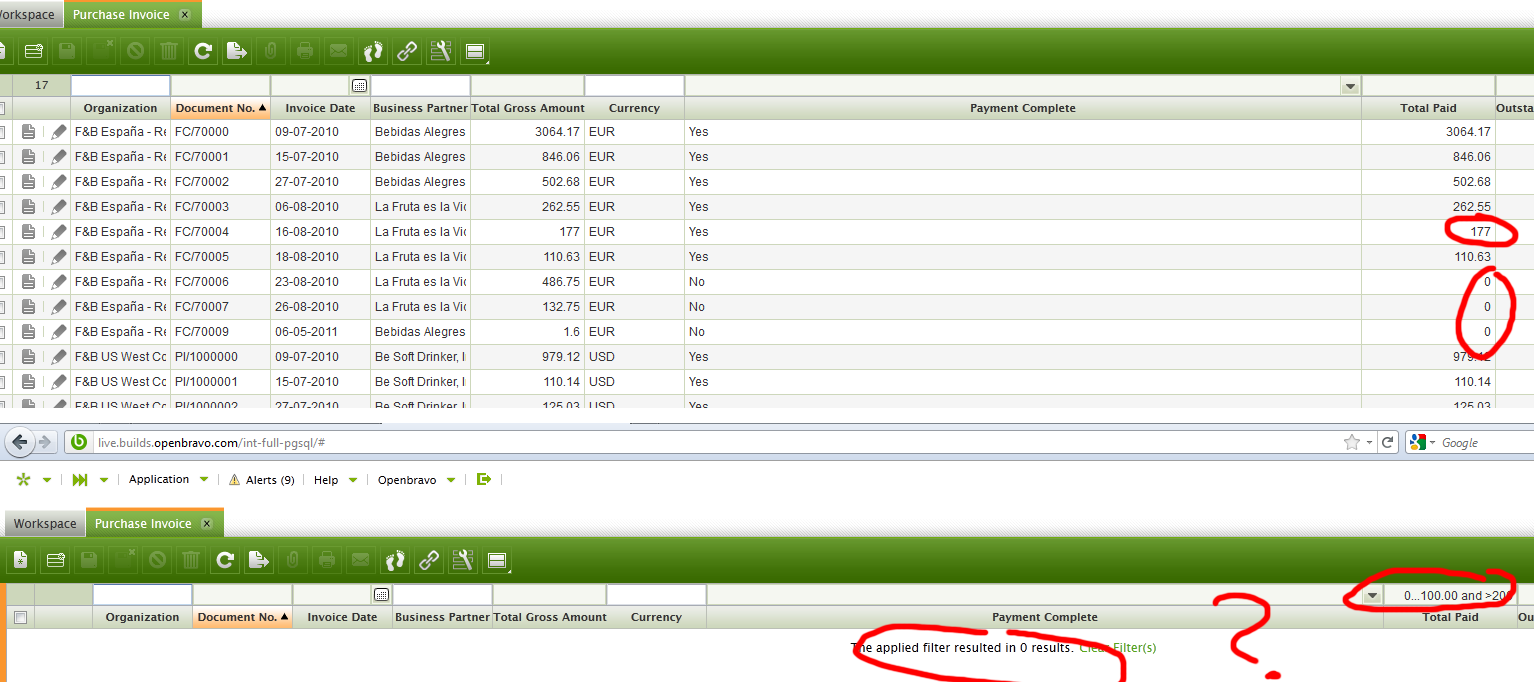Image resolution: width=1534 pixels, height=682 pixels.
Task: Click the green asterisk quick-create icon
Action: pos(24,480)
